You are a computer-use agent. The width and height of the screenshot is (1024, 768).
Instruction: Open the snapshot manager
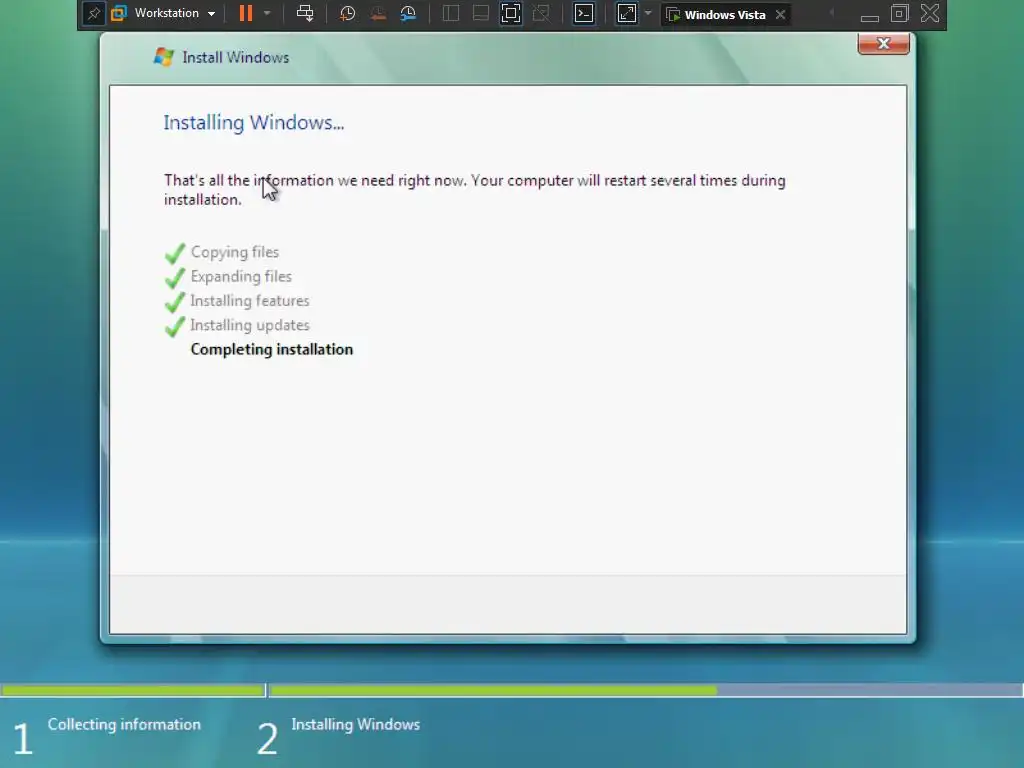[x=408, y=13]
